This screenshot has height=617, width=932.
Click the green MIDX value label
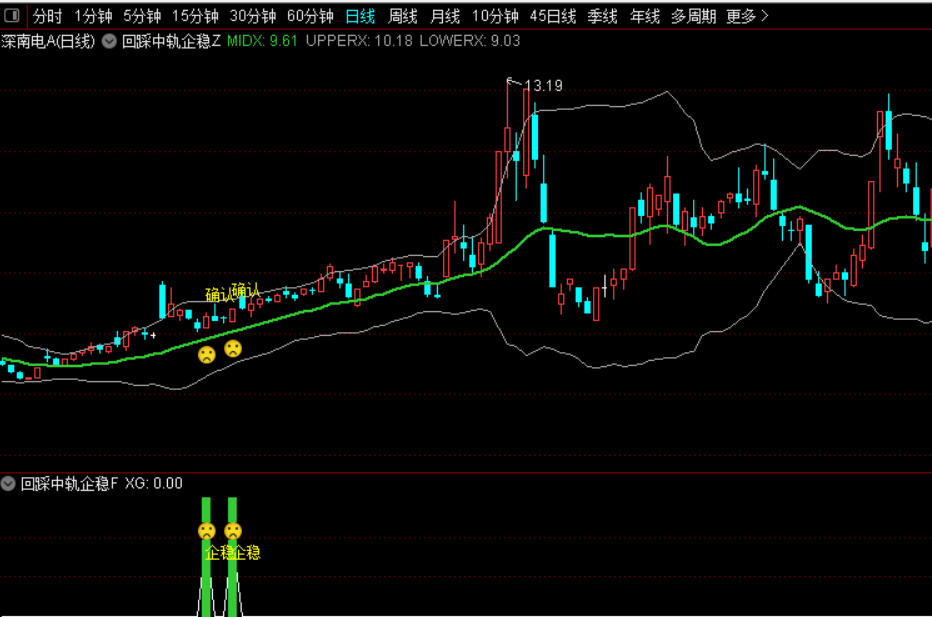point(262,41)
